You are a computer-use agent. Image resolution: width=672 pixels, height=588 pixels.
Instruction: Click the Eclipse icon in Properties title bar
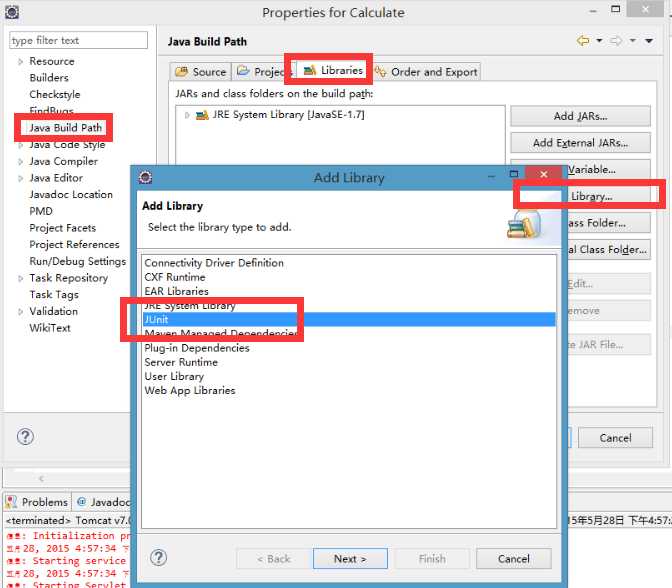click(12, 12)
